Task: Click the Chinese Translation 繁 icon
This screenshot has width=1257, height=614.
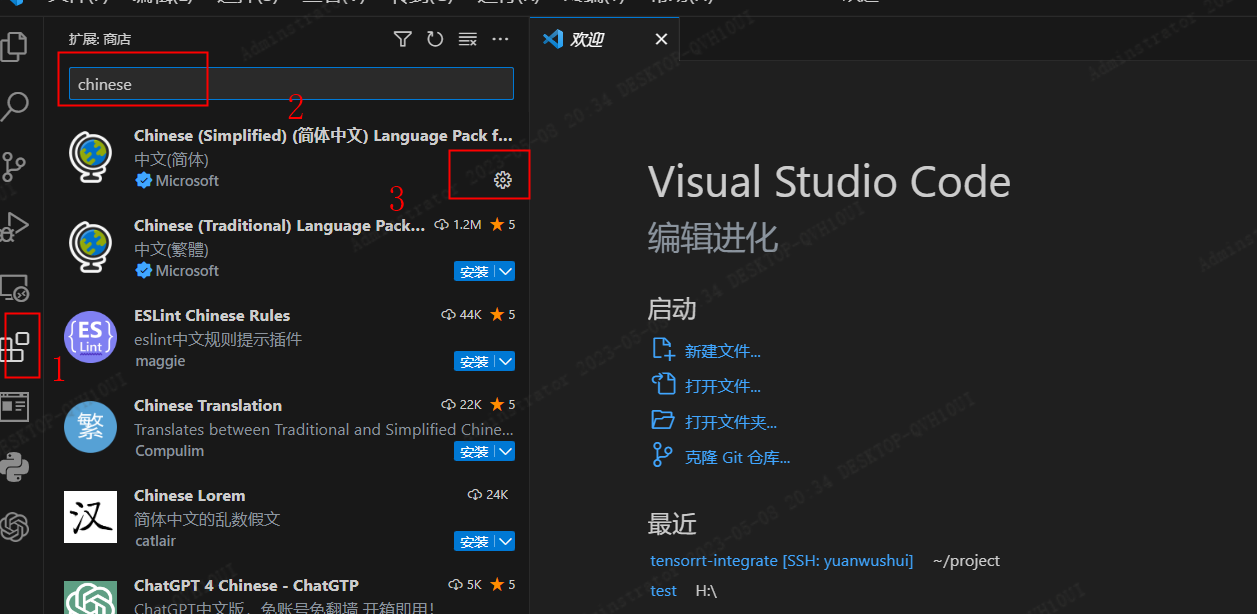Action: pyautogui.click(x=91, y=428)
